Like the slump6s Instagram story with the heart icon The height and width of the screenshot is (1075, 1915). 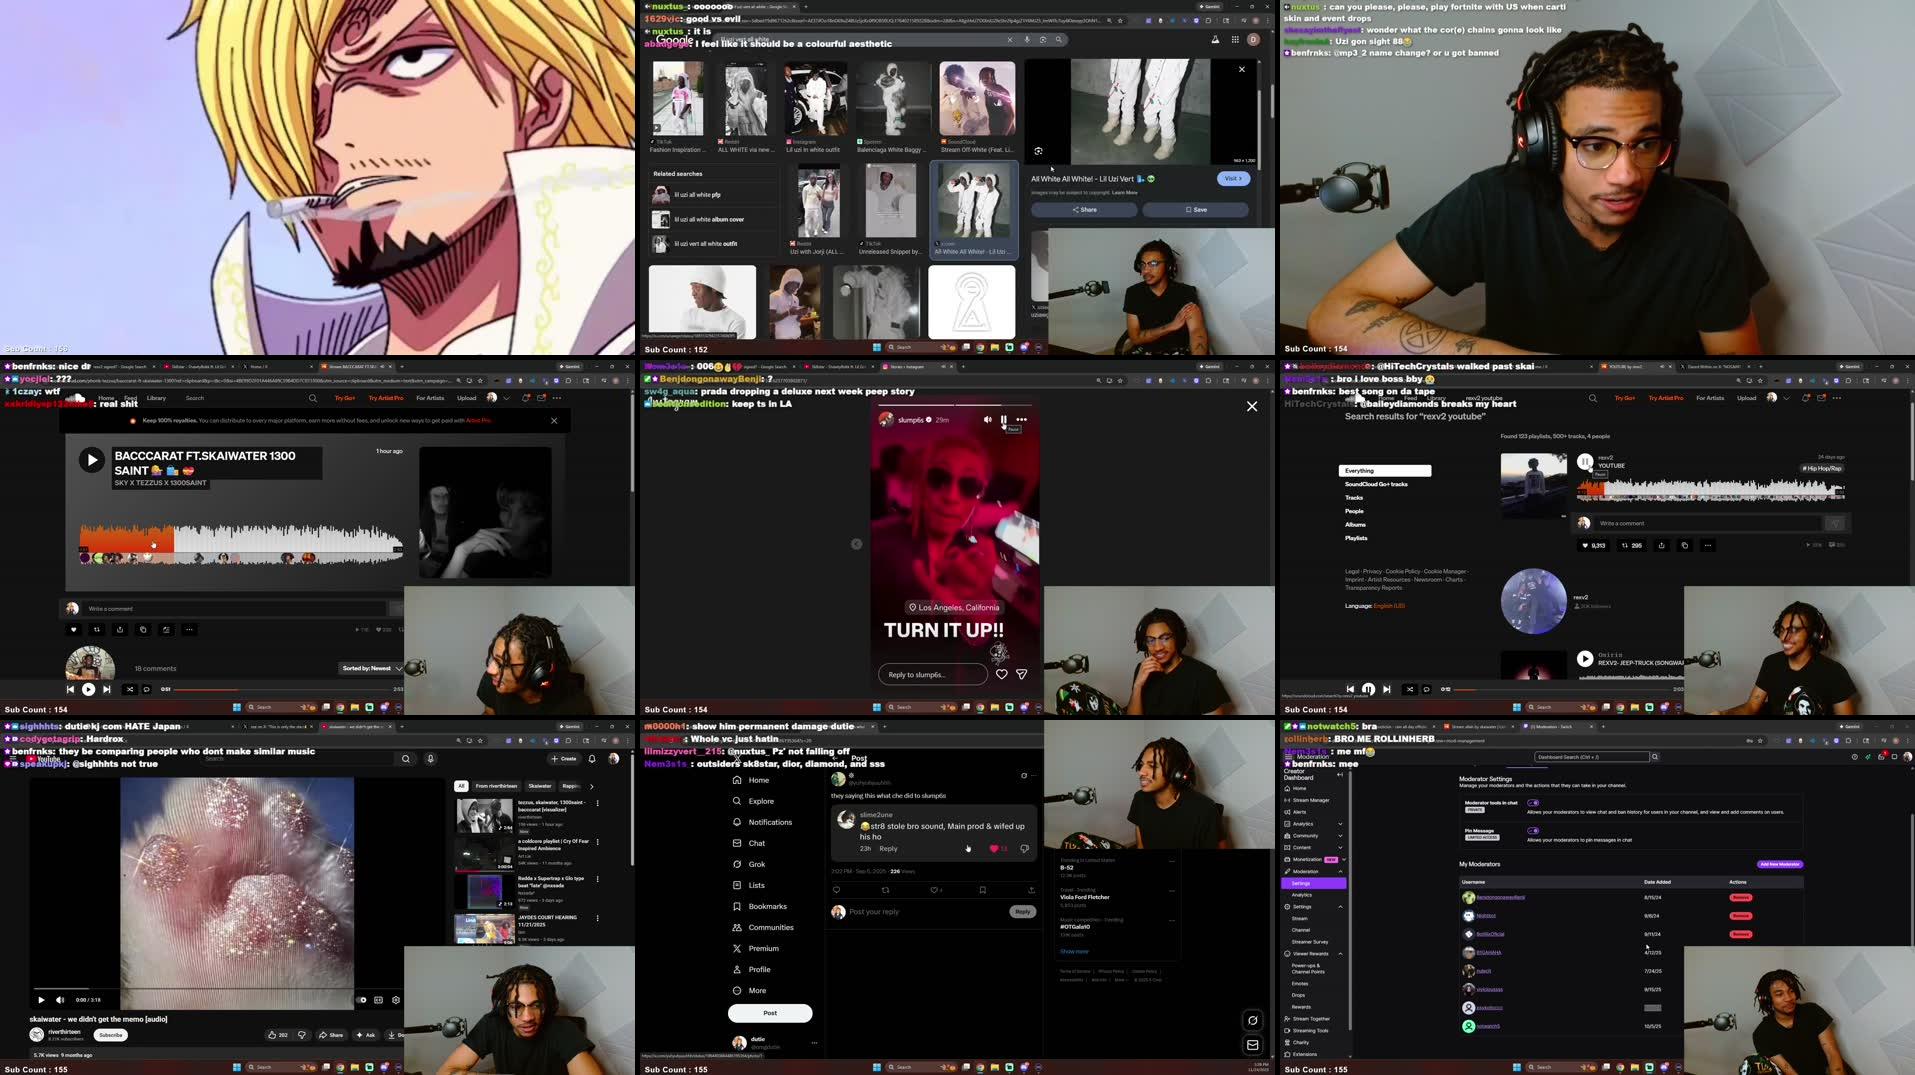click(x=1002, y=674)
